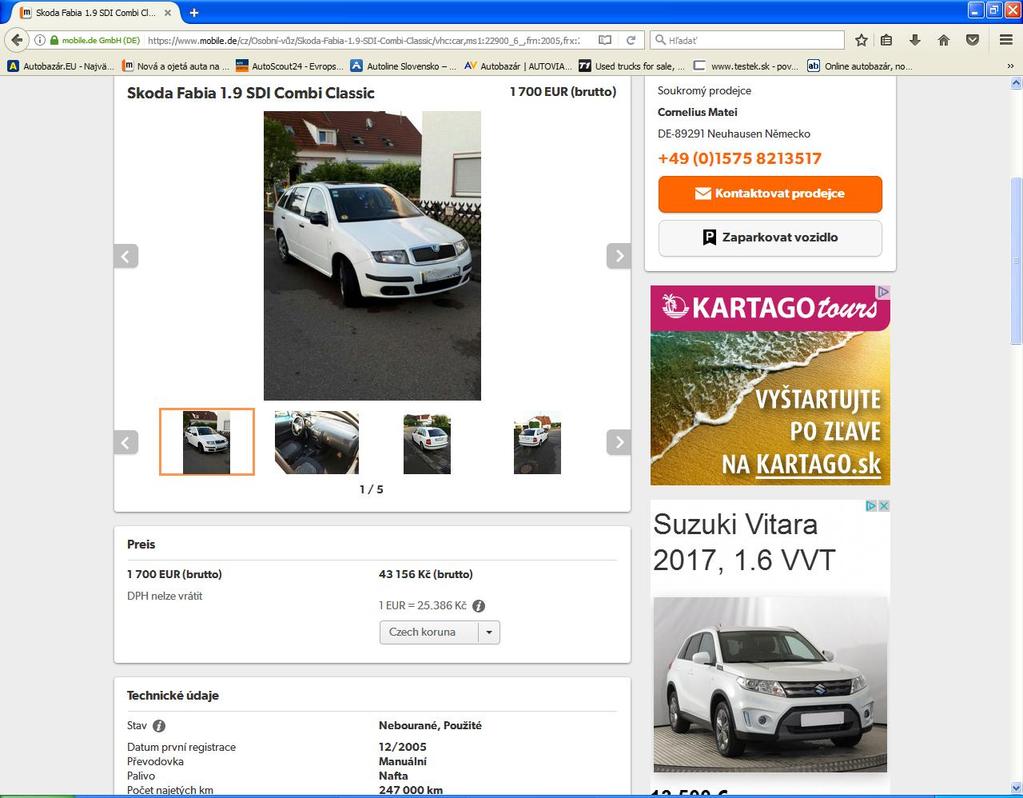The width and height of the screenshot is (1023, 798).
Task: Click the heading 'Skoda Fabia 1.9 SDI Combi Classic'
Action: coord(251,93)
